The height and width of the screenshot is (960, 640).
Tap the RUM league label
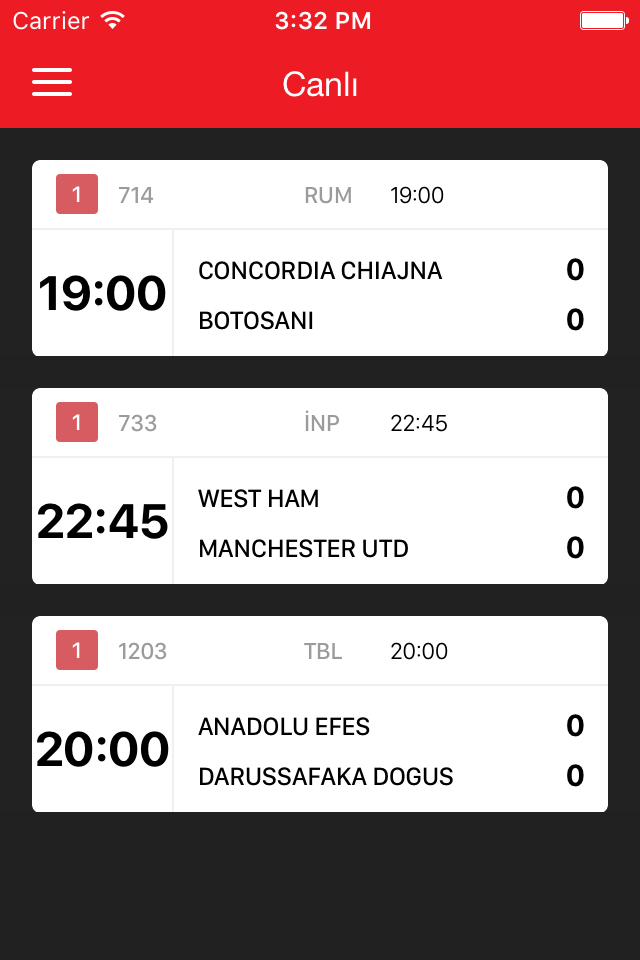[x=328, y=195]
